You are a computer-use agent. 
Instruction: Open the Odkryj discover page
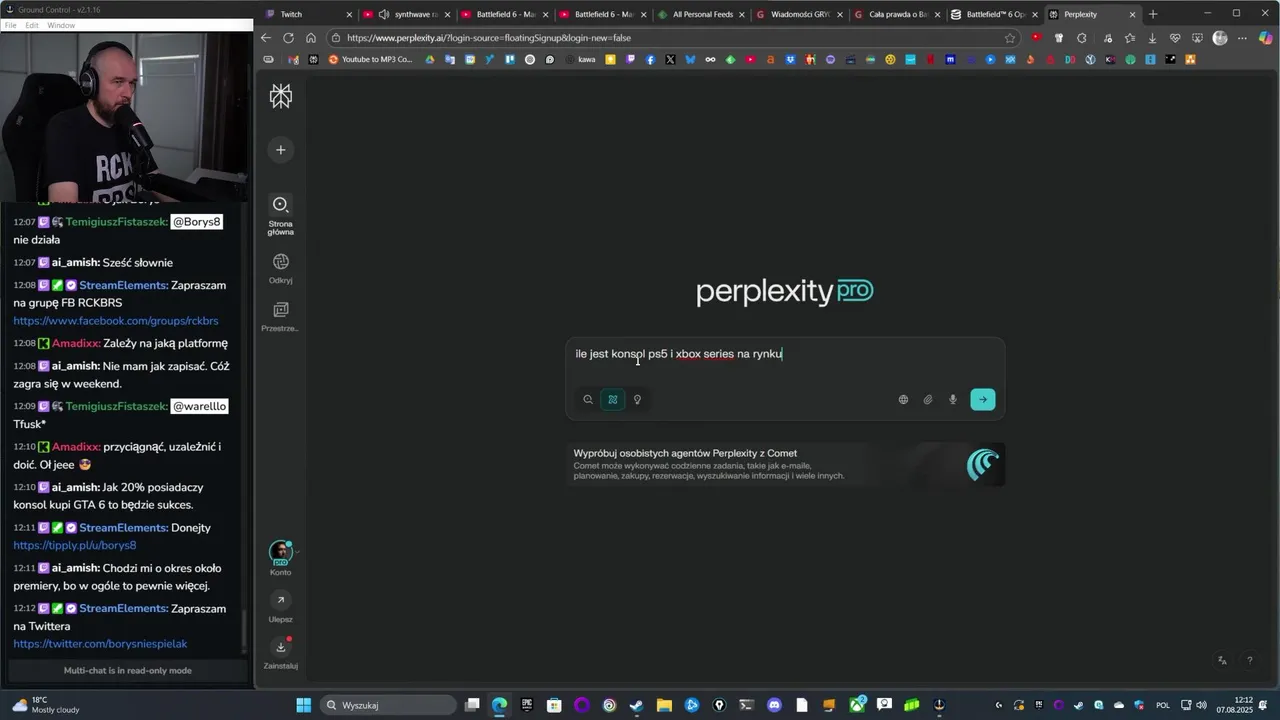tap(281, 268)
